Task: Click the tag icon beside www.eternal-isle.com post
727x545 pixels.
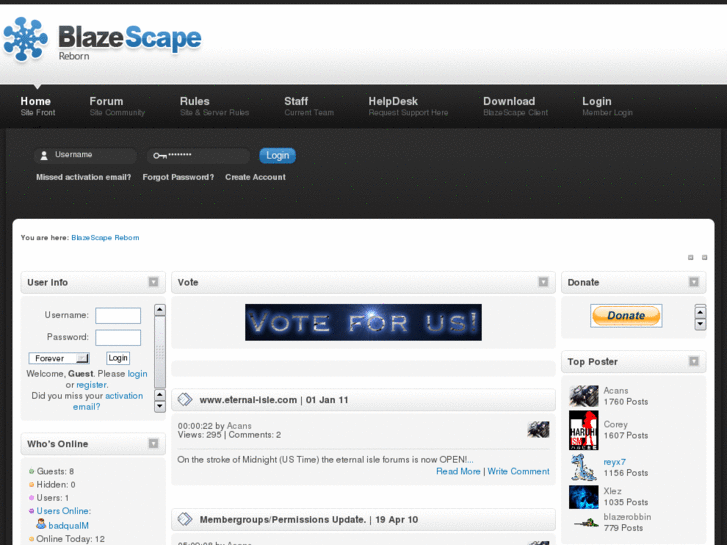Action: point(185,399)
